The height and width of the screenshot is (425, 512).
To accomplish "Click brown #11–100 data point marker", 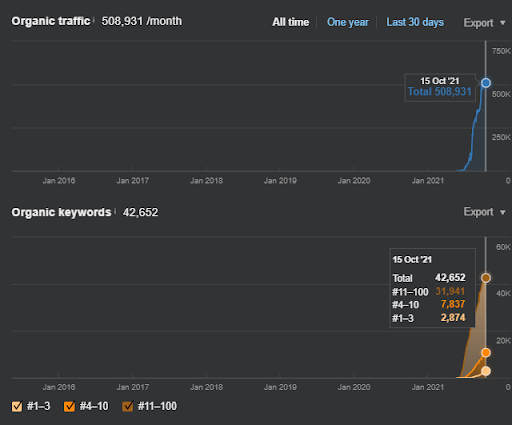I will [x=486, y=278].
